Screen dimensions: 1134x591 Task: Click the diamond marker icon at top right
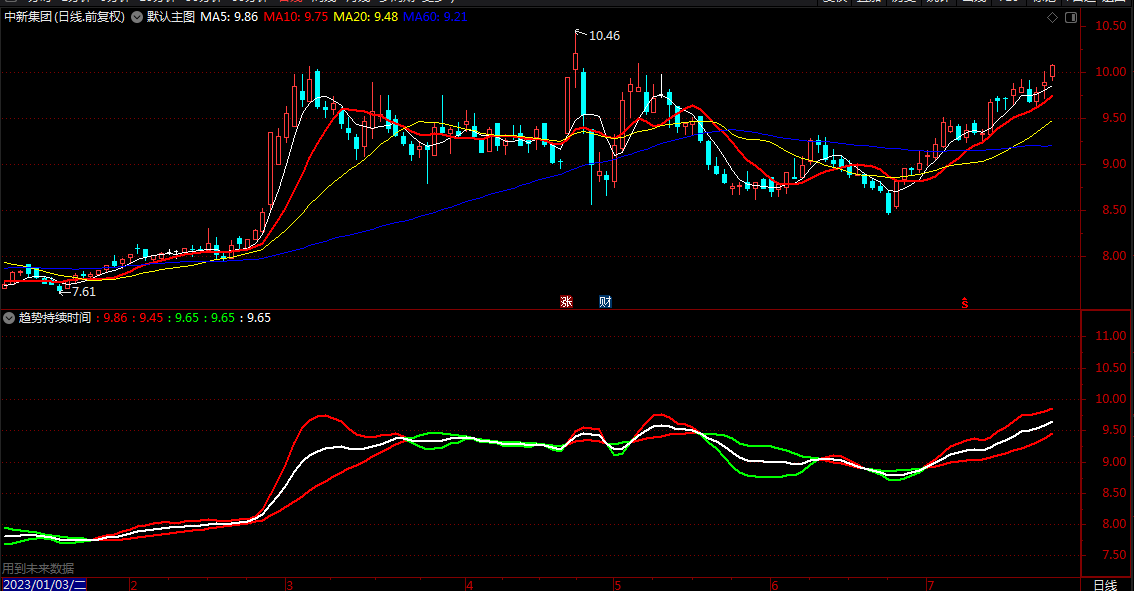(1052, 17)
